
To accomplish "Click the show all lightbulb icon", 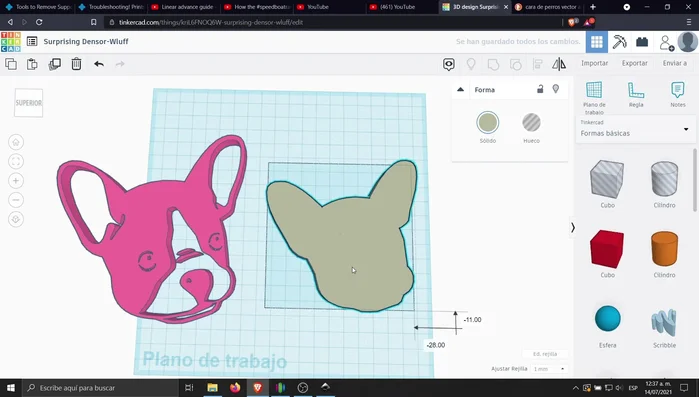I will [471, 64].
